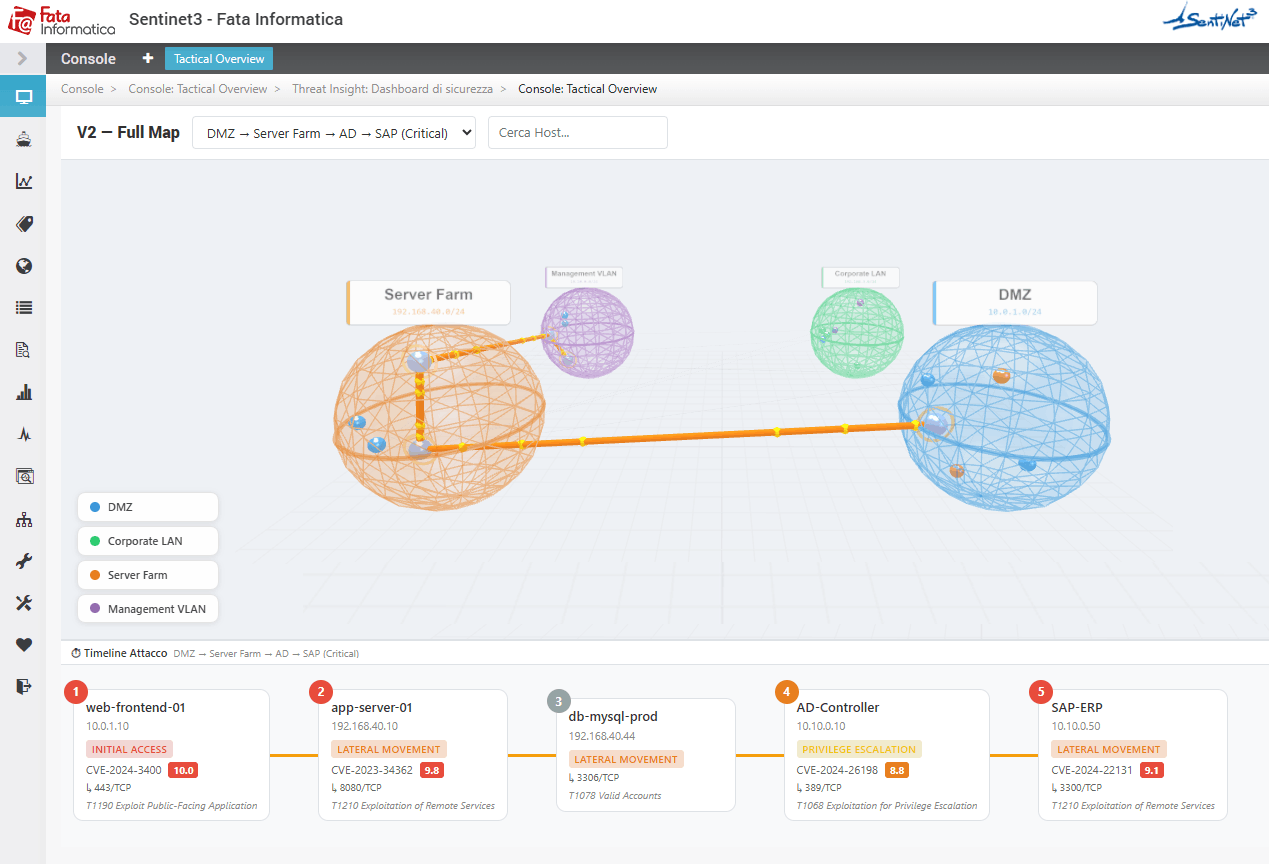Open SAP-ERP timeline card
This screenshot has width=1269, height=864.
pyautogui.click(x=1133, y=755)
